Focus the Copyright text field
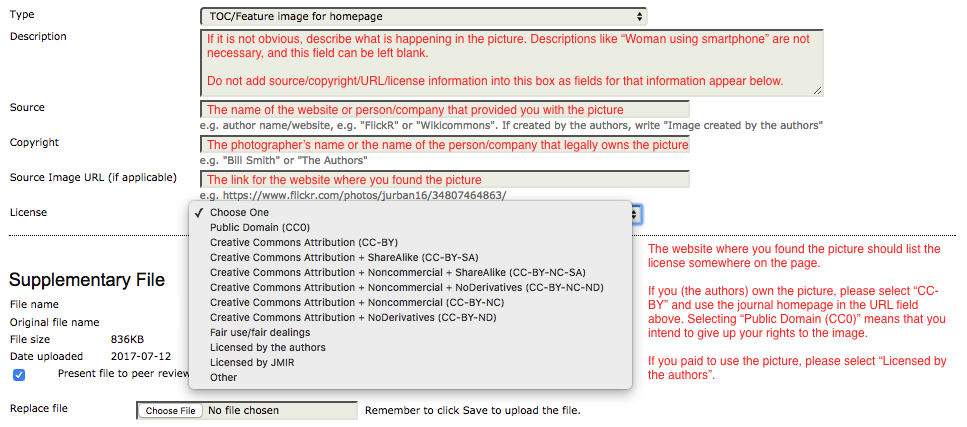Viewport: 967px width, 427px height. click(445, 144)
